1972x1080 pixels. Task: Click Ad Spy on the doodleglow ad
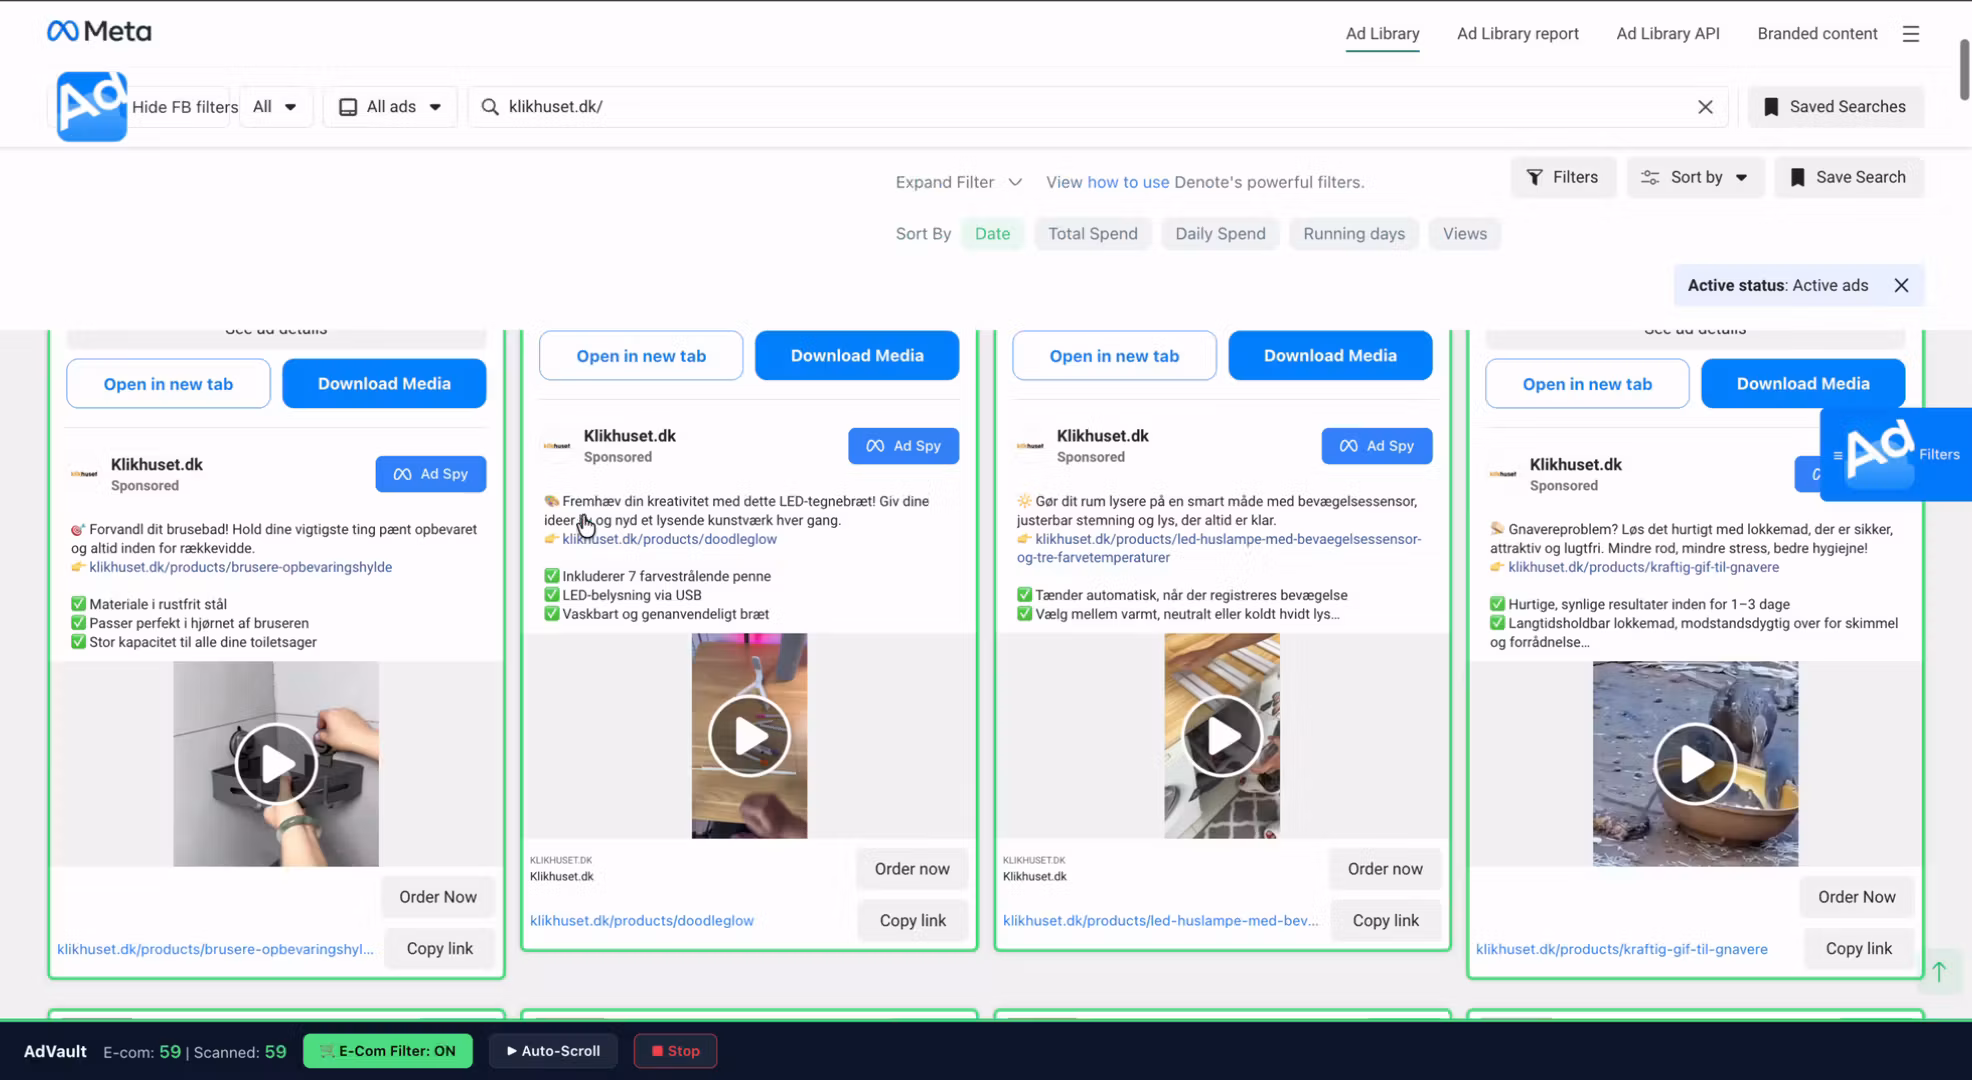pos(903,446)
